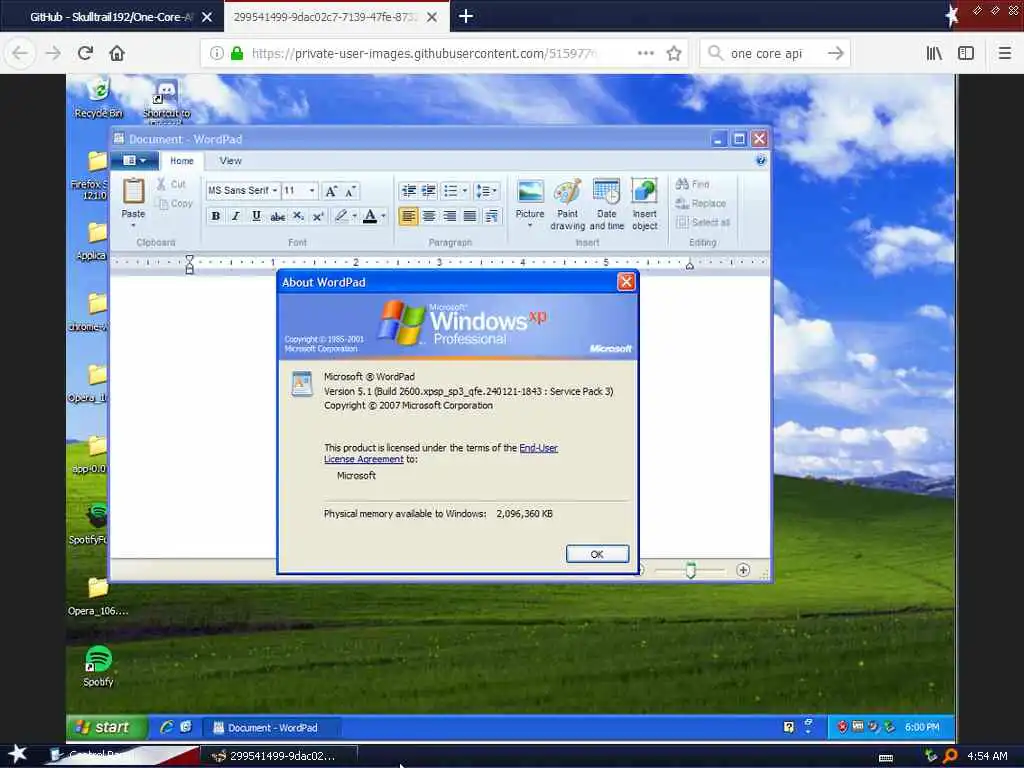
Task: Open the highlight color dropdown arrow
Action: (355, 216)
